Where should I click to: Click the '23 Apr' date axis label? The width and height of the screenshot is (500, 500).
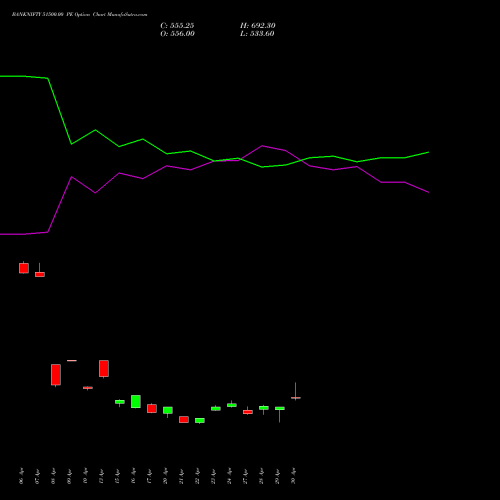pyautogui.click(x=214, y=476)
